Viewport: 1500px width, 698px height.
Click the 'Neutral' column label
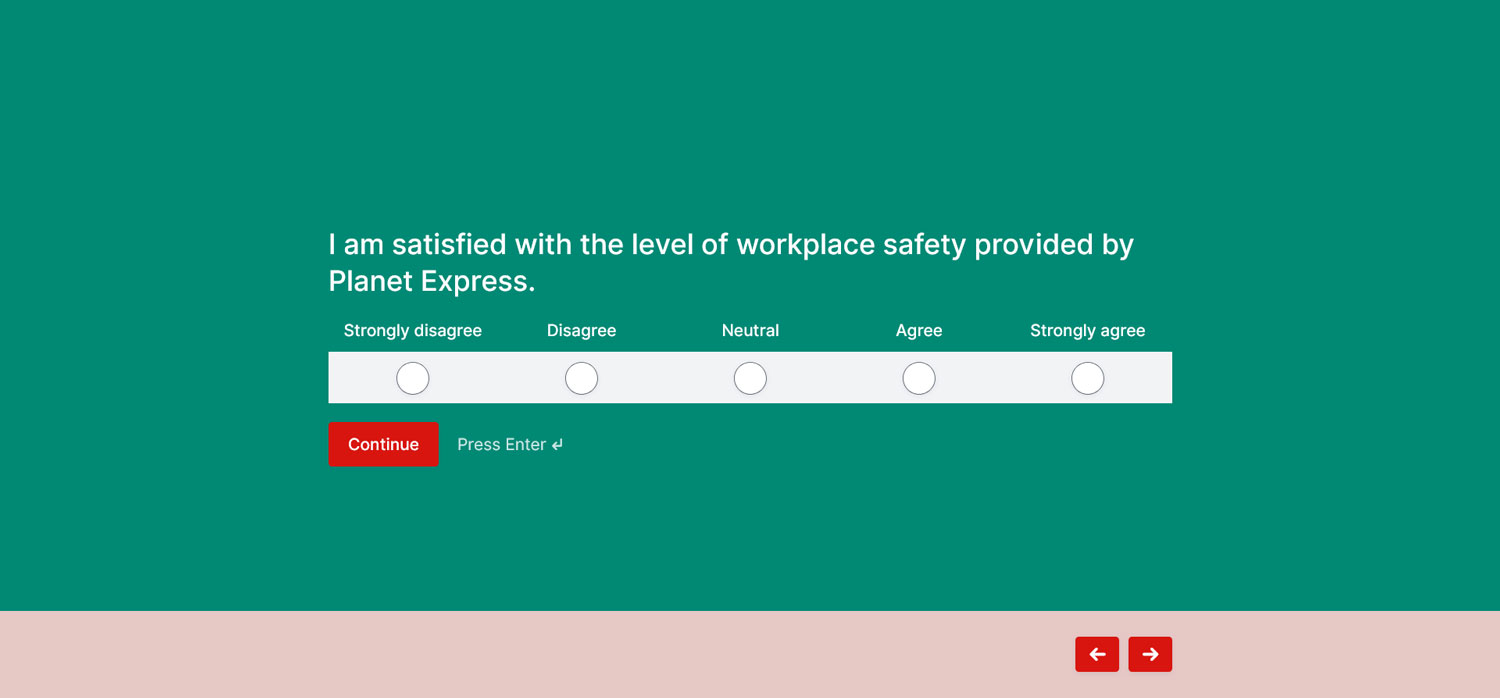tap(750, 331)
